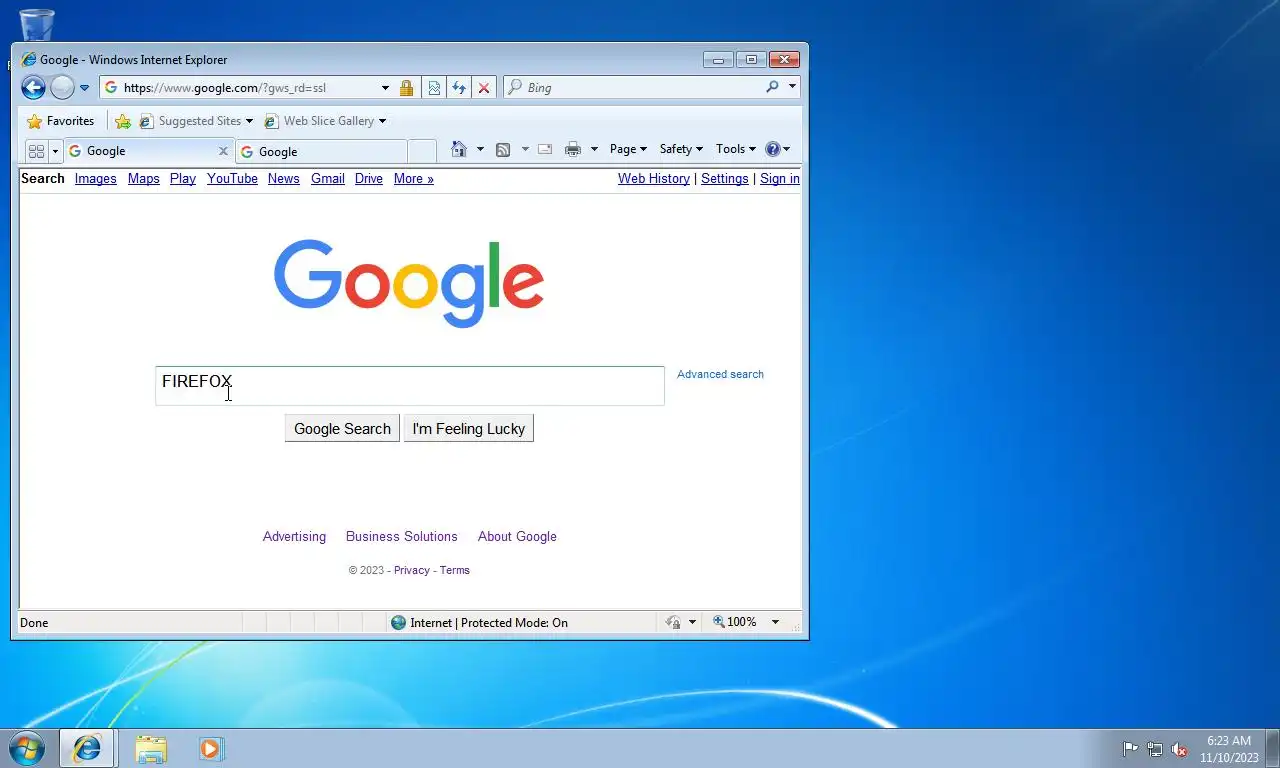The width and height of the screenshot is (1280, 768).
Task: Open the Print options dropdown arrow
Action: click(x=594, y=149)
